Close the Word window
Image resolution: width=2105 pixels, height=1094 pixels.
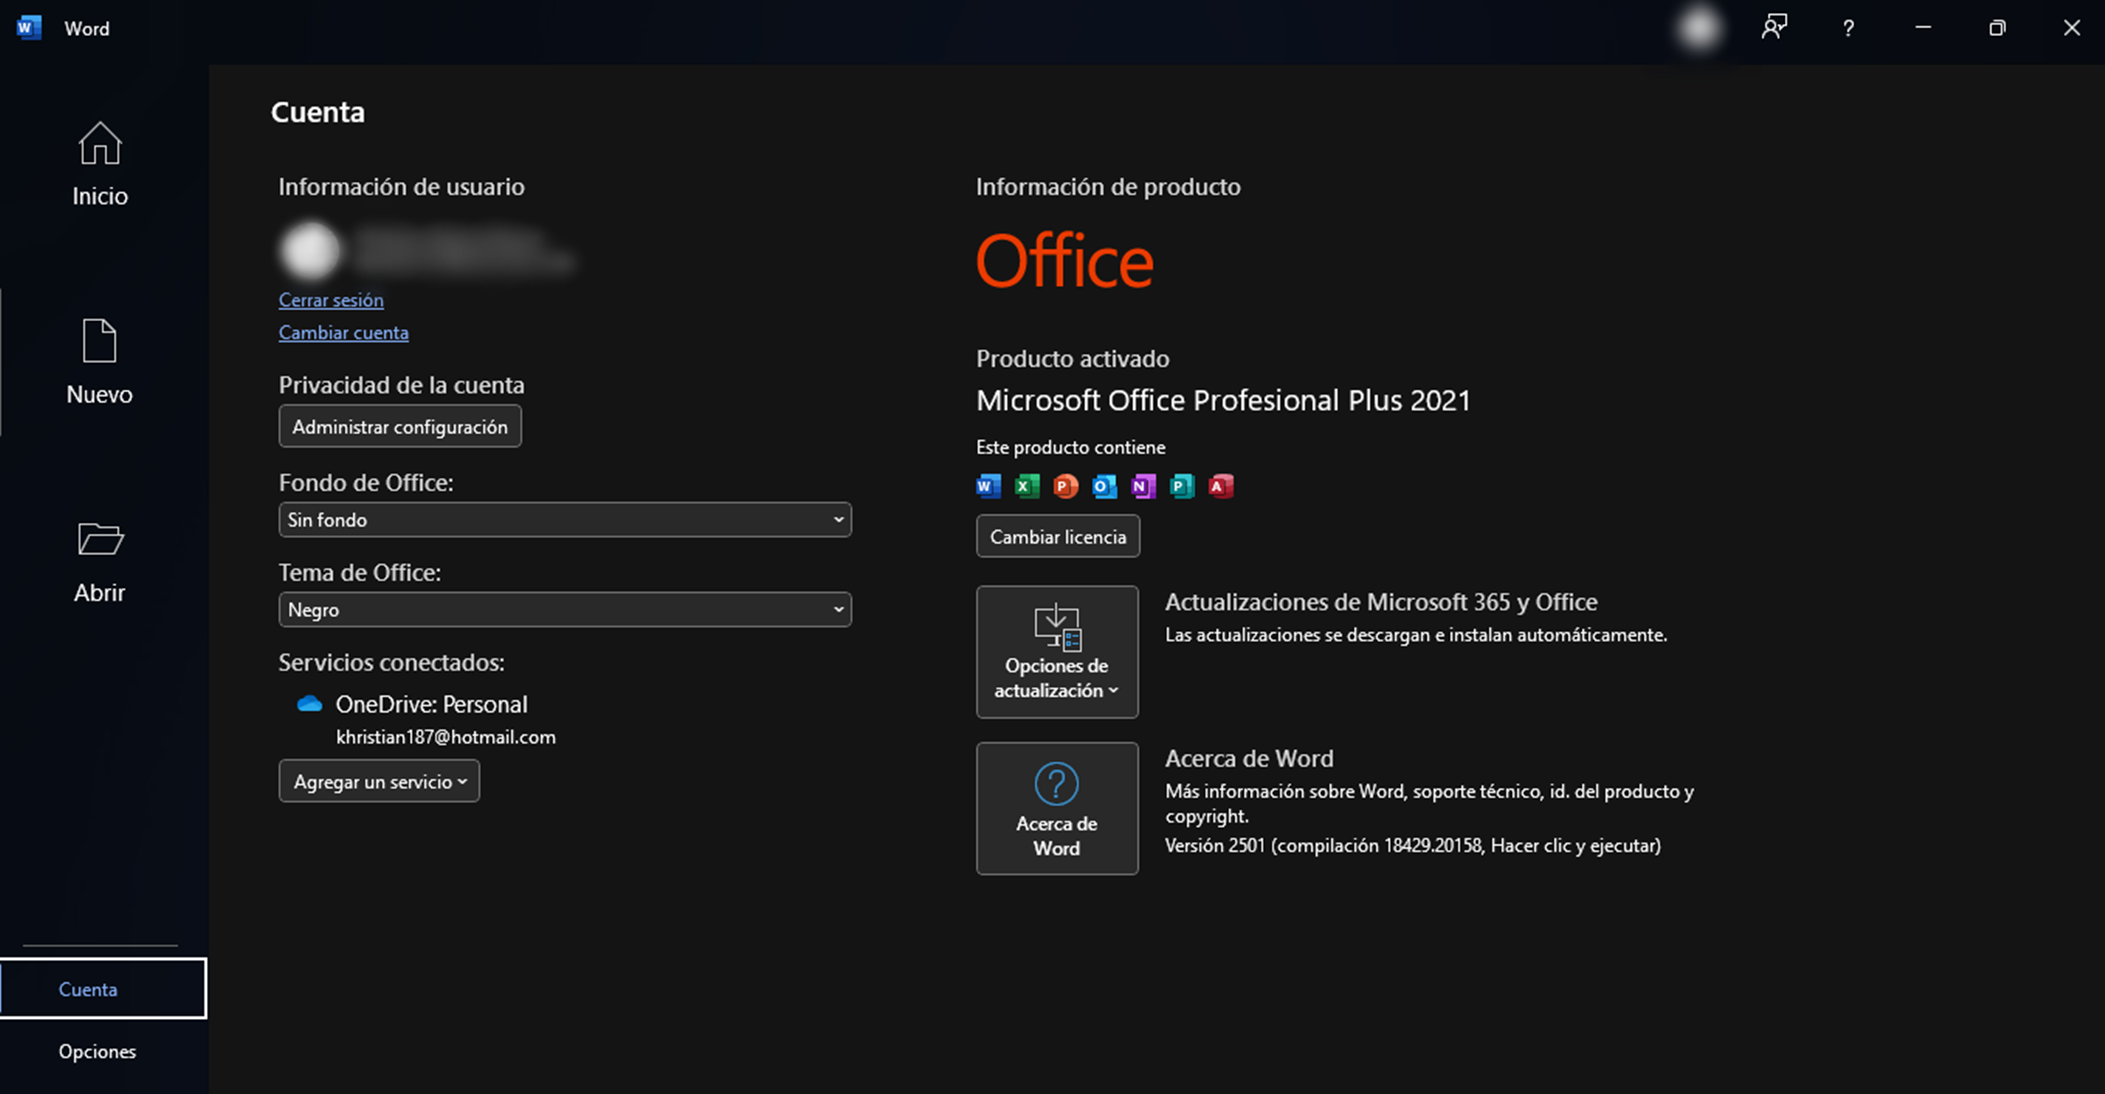pos(2071,28)
